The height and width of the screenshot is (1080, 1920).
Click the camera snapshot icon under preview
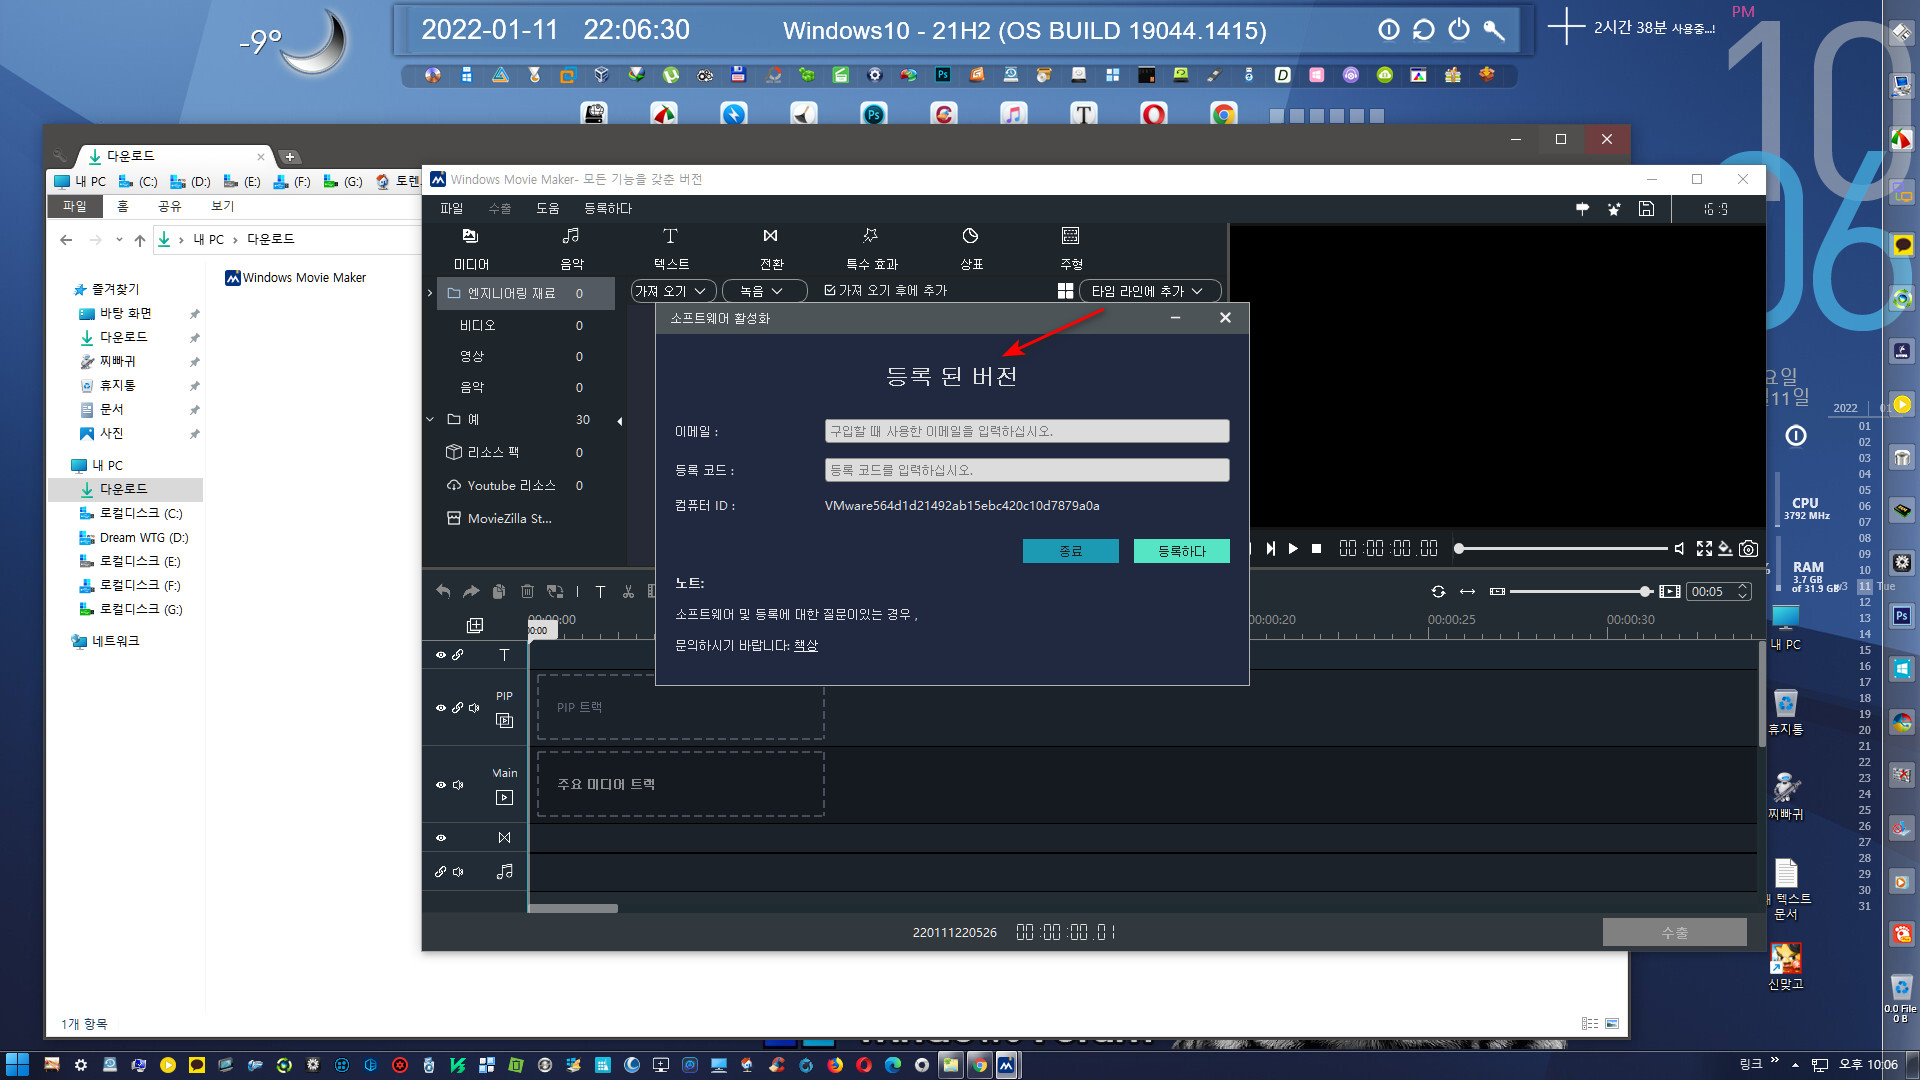(1748, 548)
